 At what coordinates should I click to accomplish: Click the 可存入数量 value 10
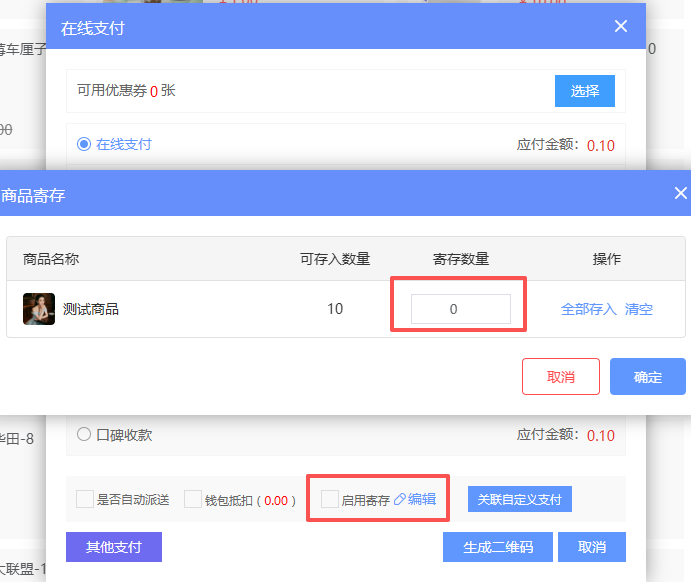pyautogui.click(x=335, y=309)
